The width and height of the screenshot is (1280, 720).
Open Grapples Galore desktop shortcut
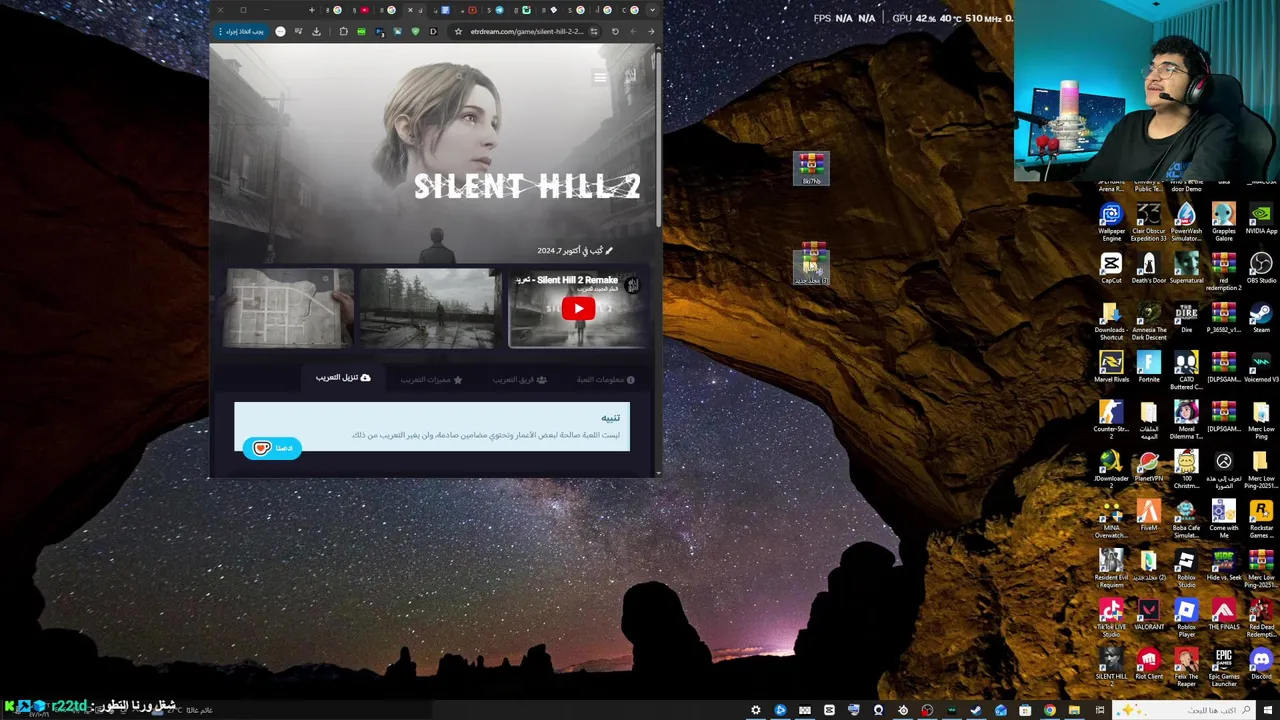point(1224,222)
